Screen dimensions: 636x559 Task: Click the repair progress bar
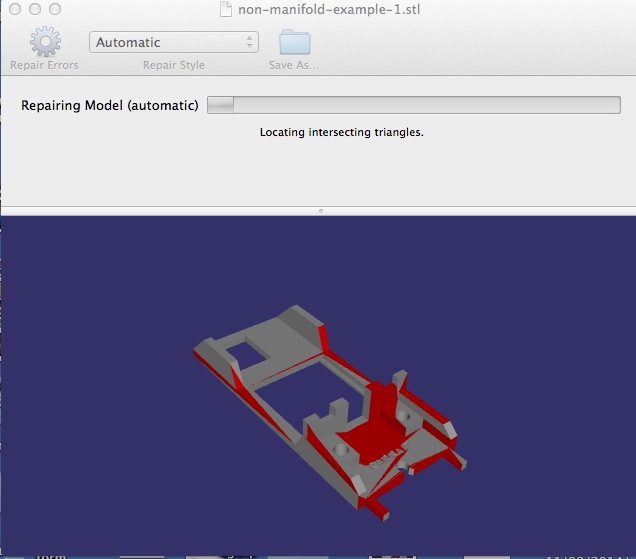[413, 105]
